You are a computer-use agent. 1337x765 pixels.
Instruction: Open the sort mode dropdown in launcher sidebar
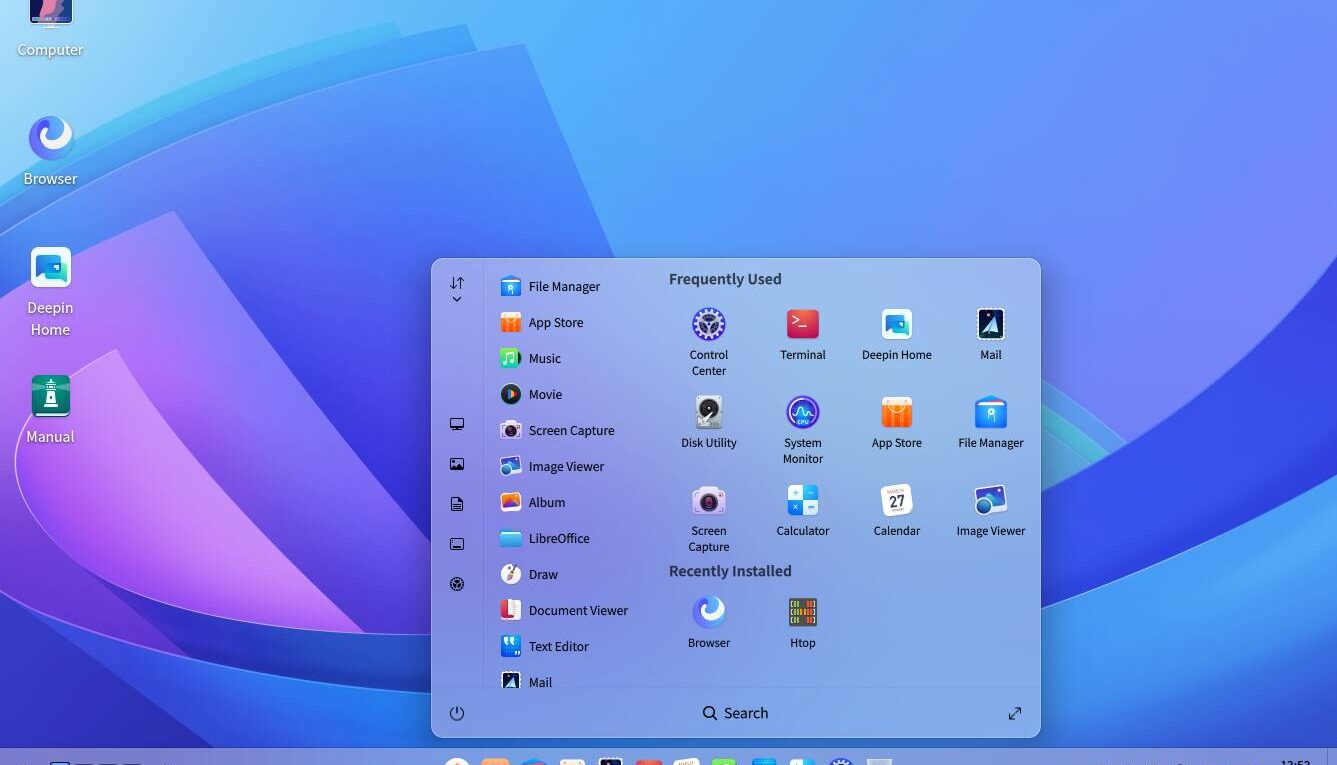tap(457, 290)
